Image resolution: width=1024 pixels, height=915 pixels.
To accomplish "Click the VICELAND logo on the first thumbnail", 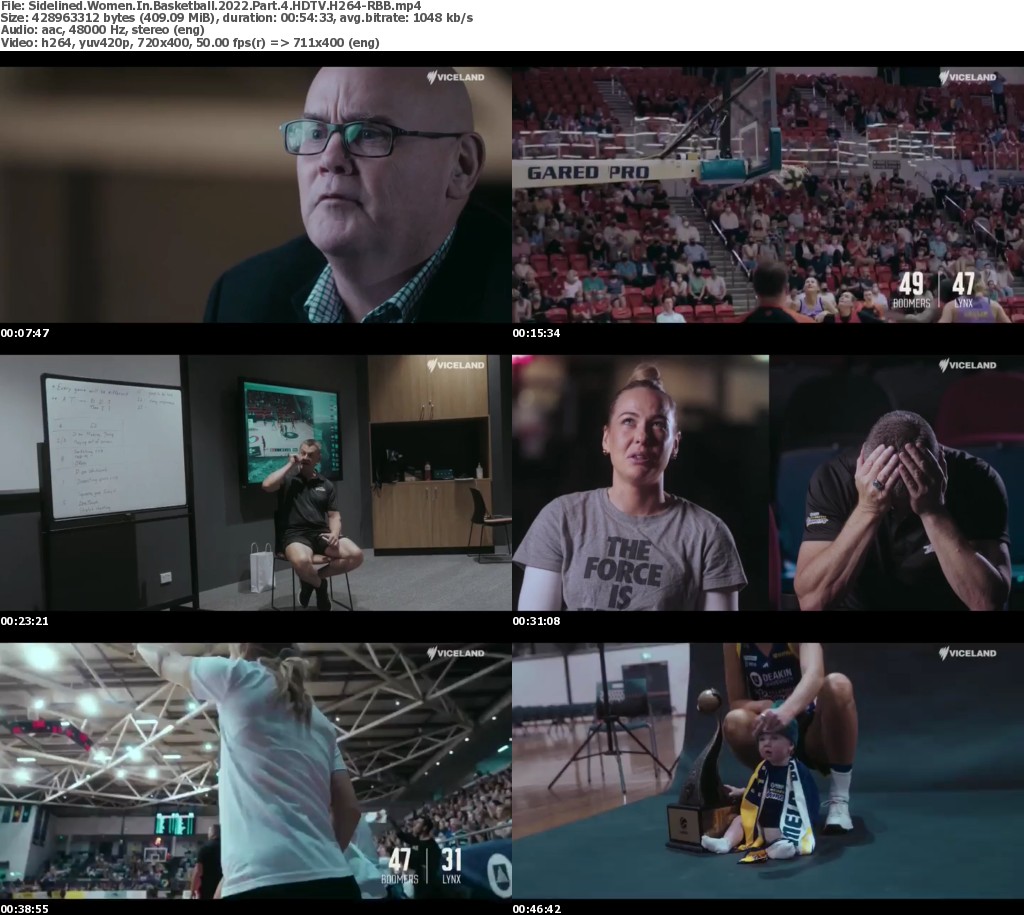I will click(456, 77).
